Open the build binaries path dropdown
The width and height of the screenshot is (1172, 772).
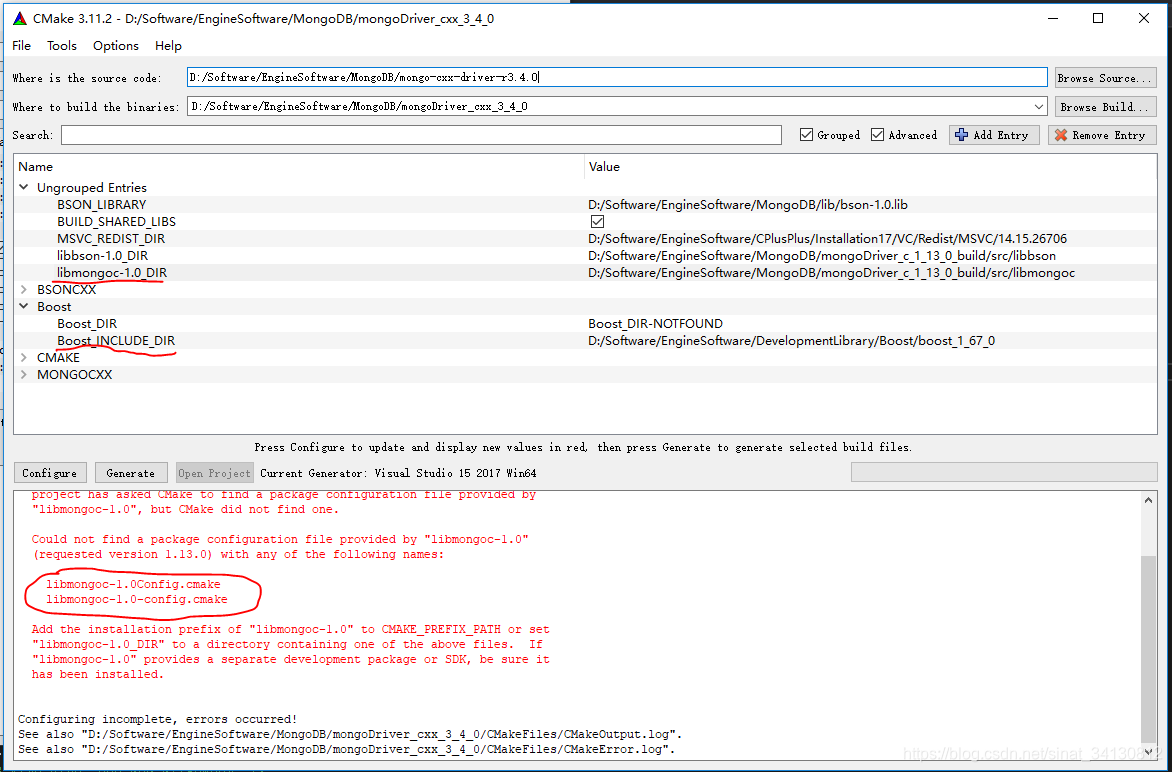coord(1038,107)
